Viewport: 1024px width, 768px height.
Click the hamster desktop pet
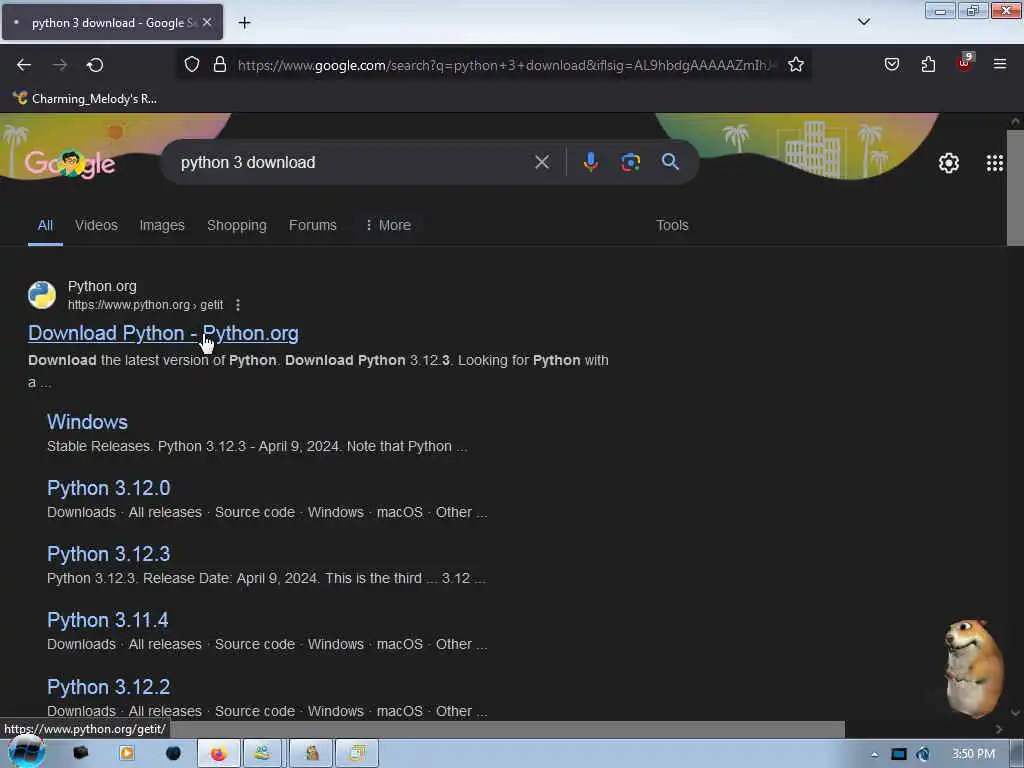click(x=972, y=667)
